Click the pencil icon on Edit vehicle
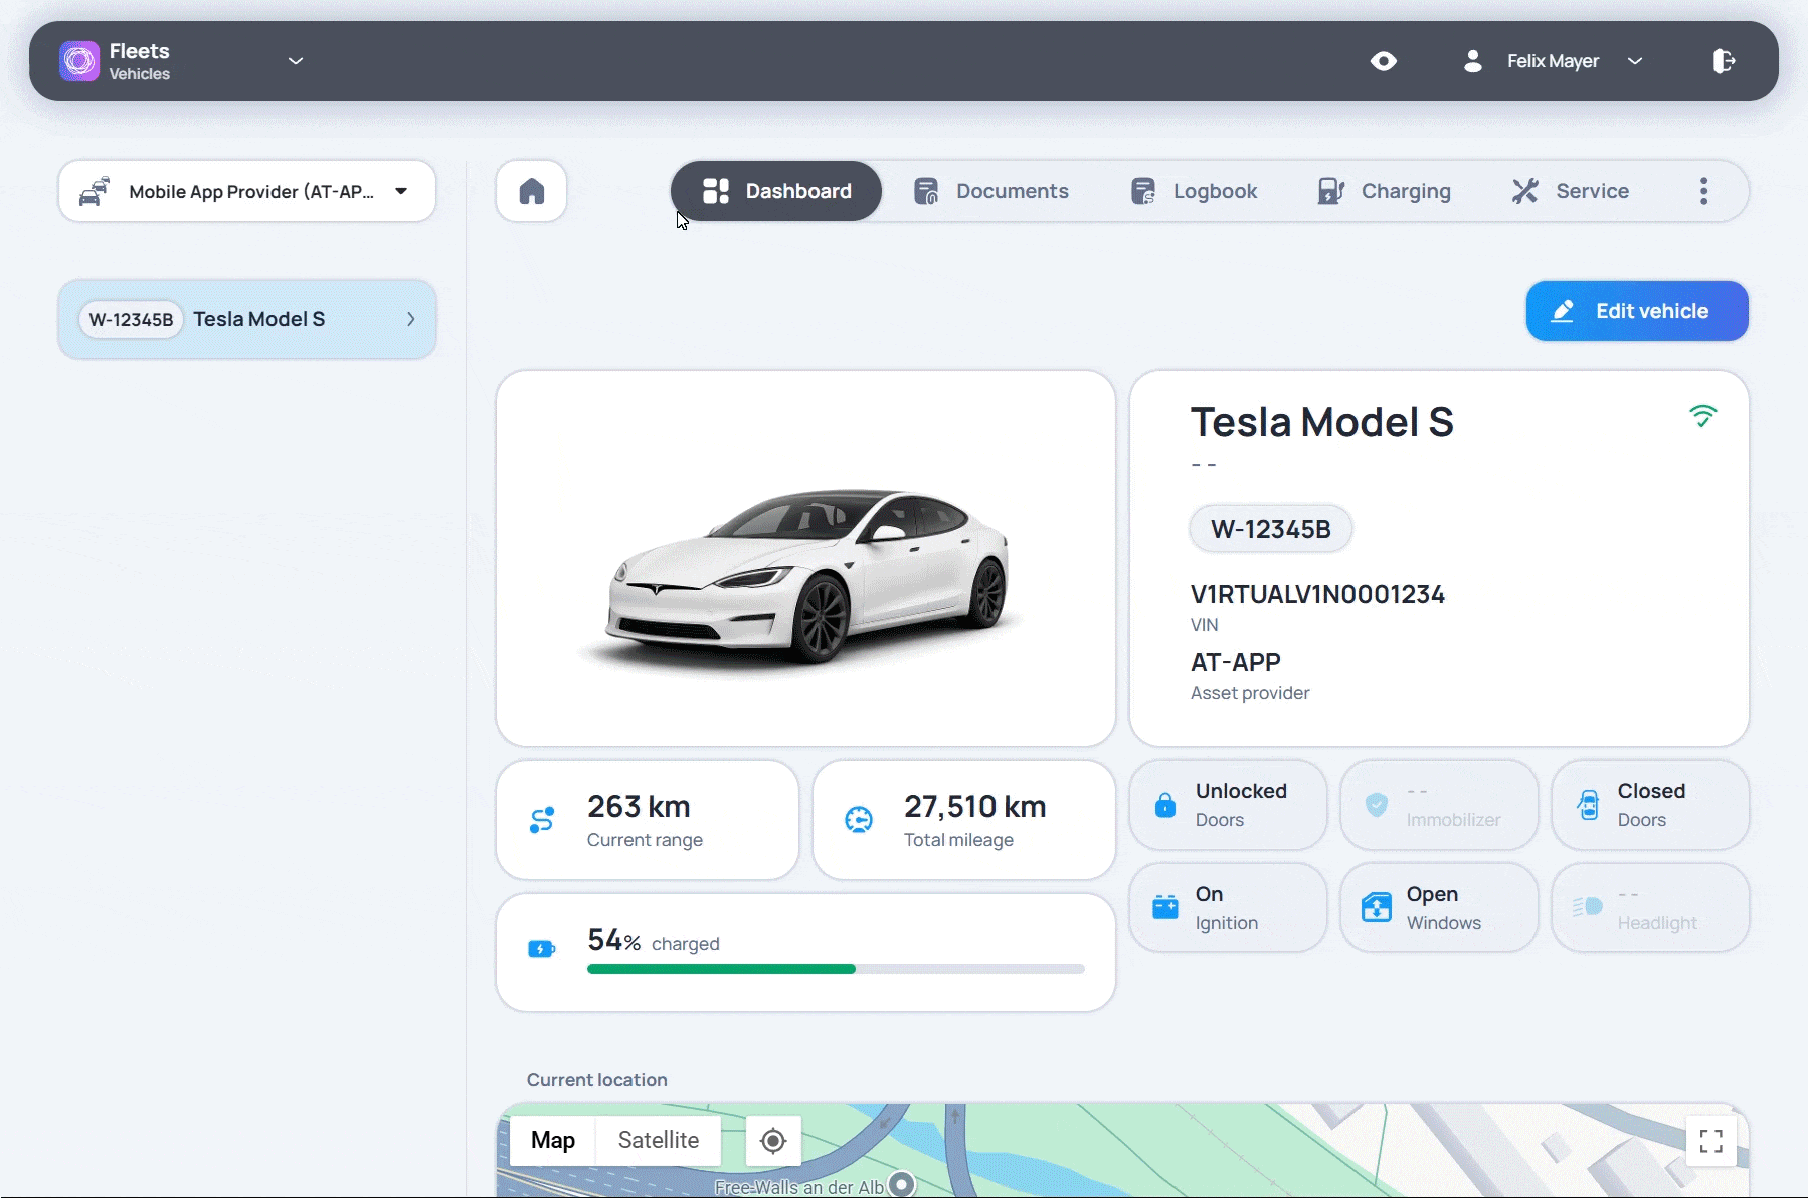Viewport: 1808px width, 1198px height. (1562, 311)
